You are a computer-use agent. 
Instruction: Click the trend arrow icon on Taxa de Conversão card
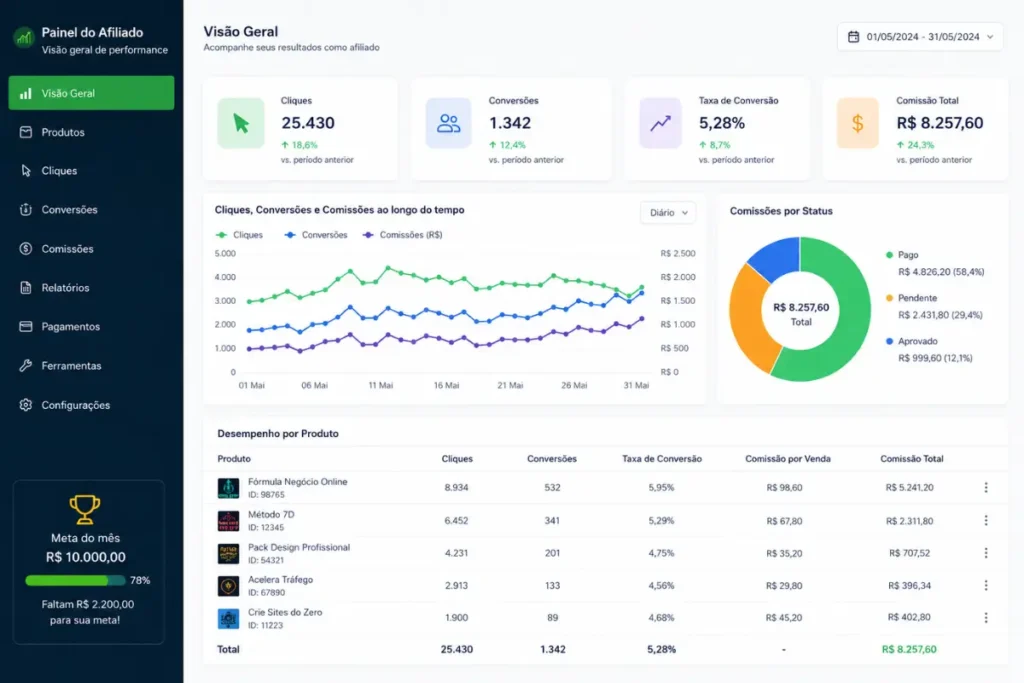pos(660,123)
